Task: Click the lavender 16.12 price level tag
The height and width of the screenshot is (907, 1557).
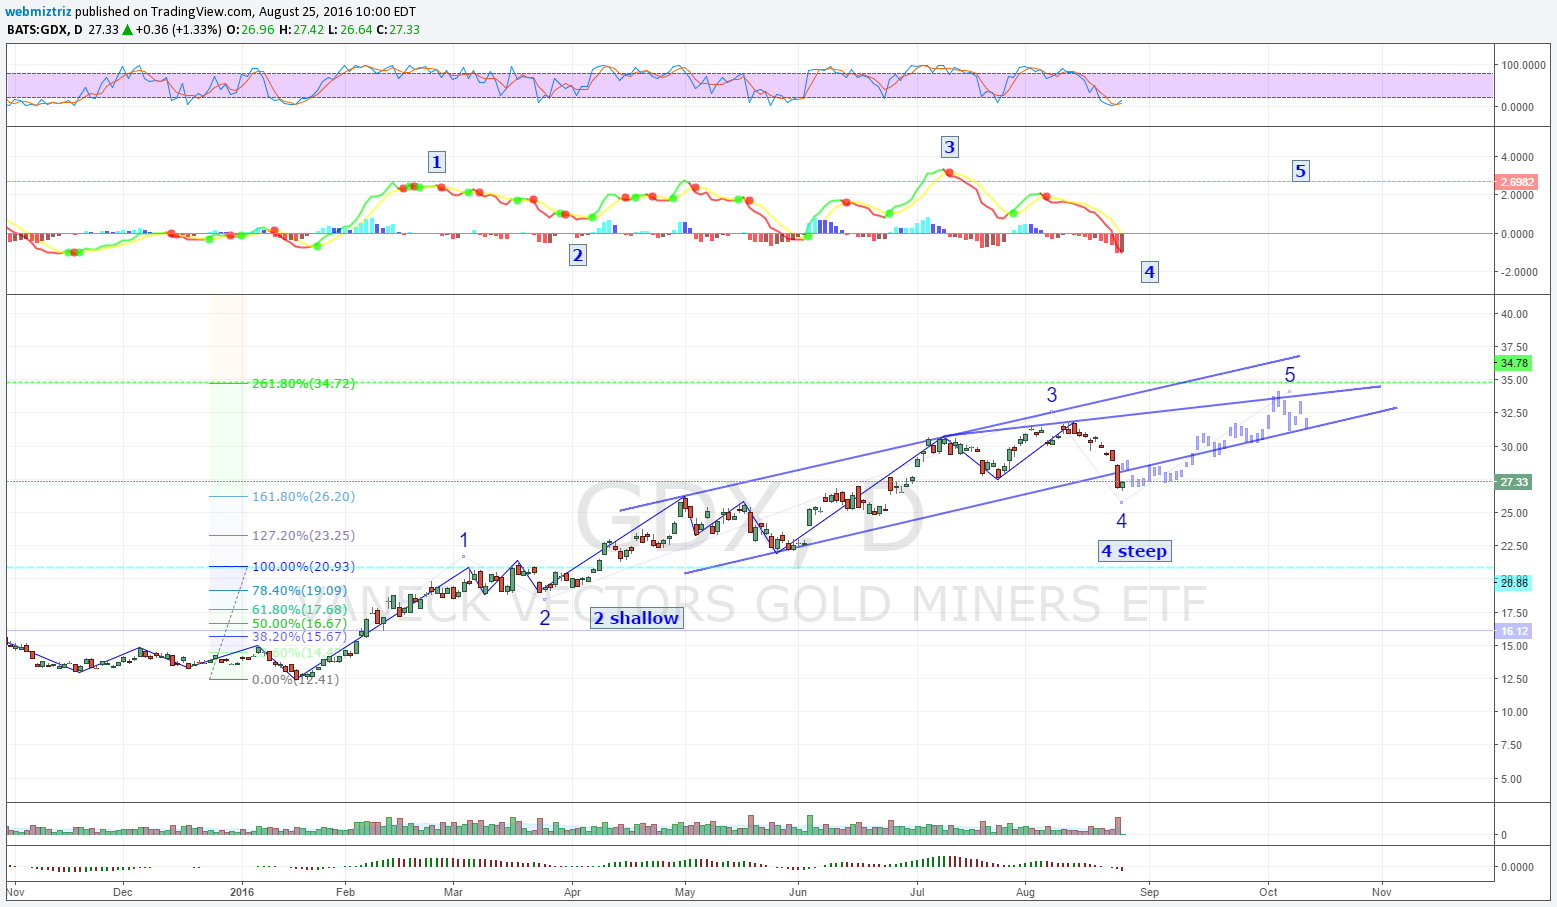Action: pyautogui.click(x=1514, y=631)
